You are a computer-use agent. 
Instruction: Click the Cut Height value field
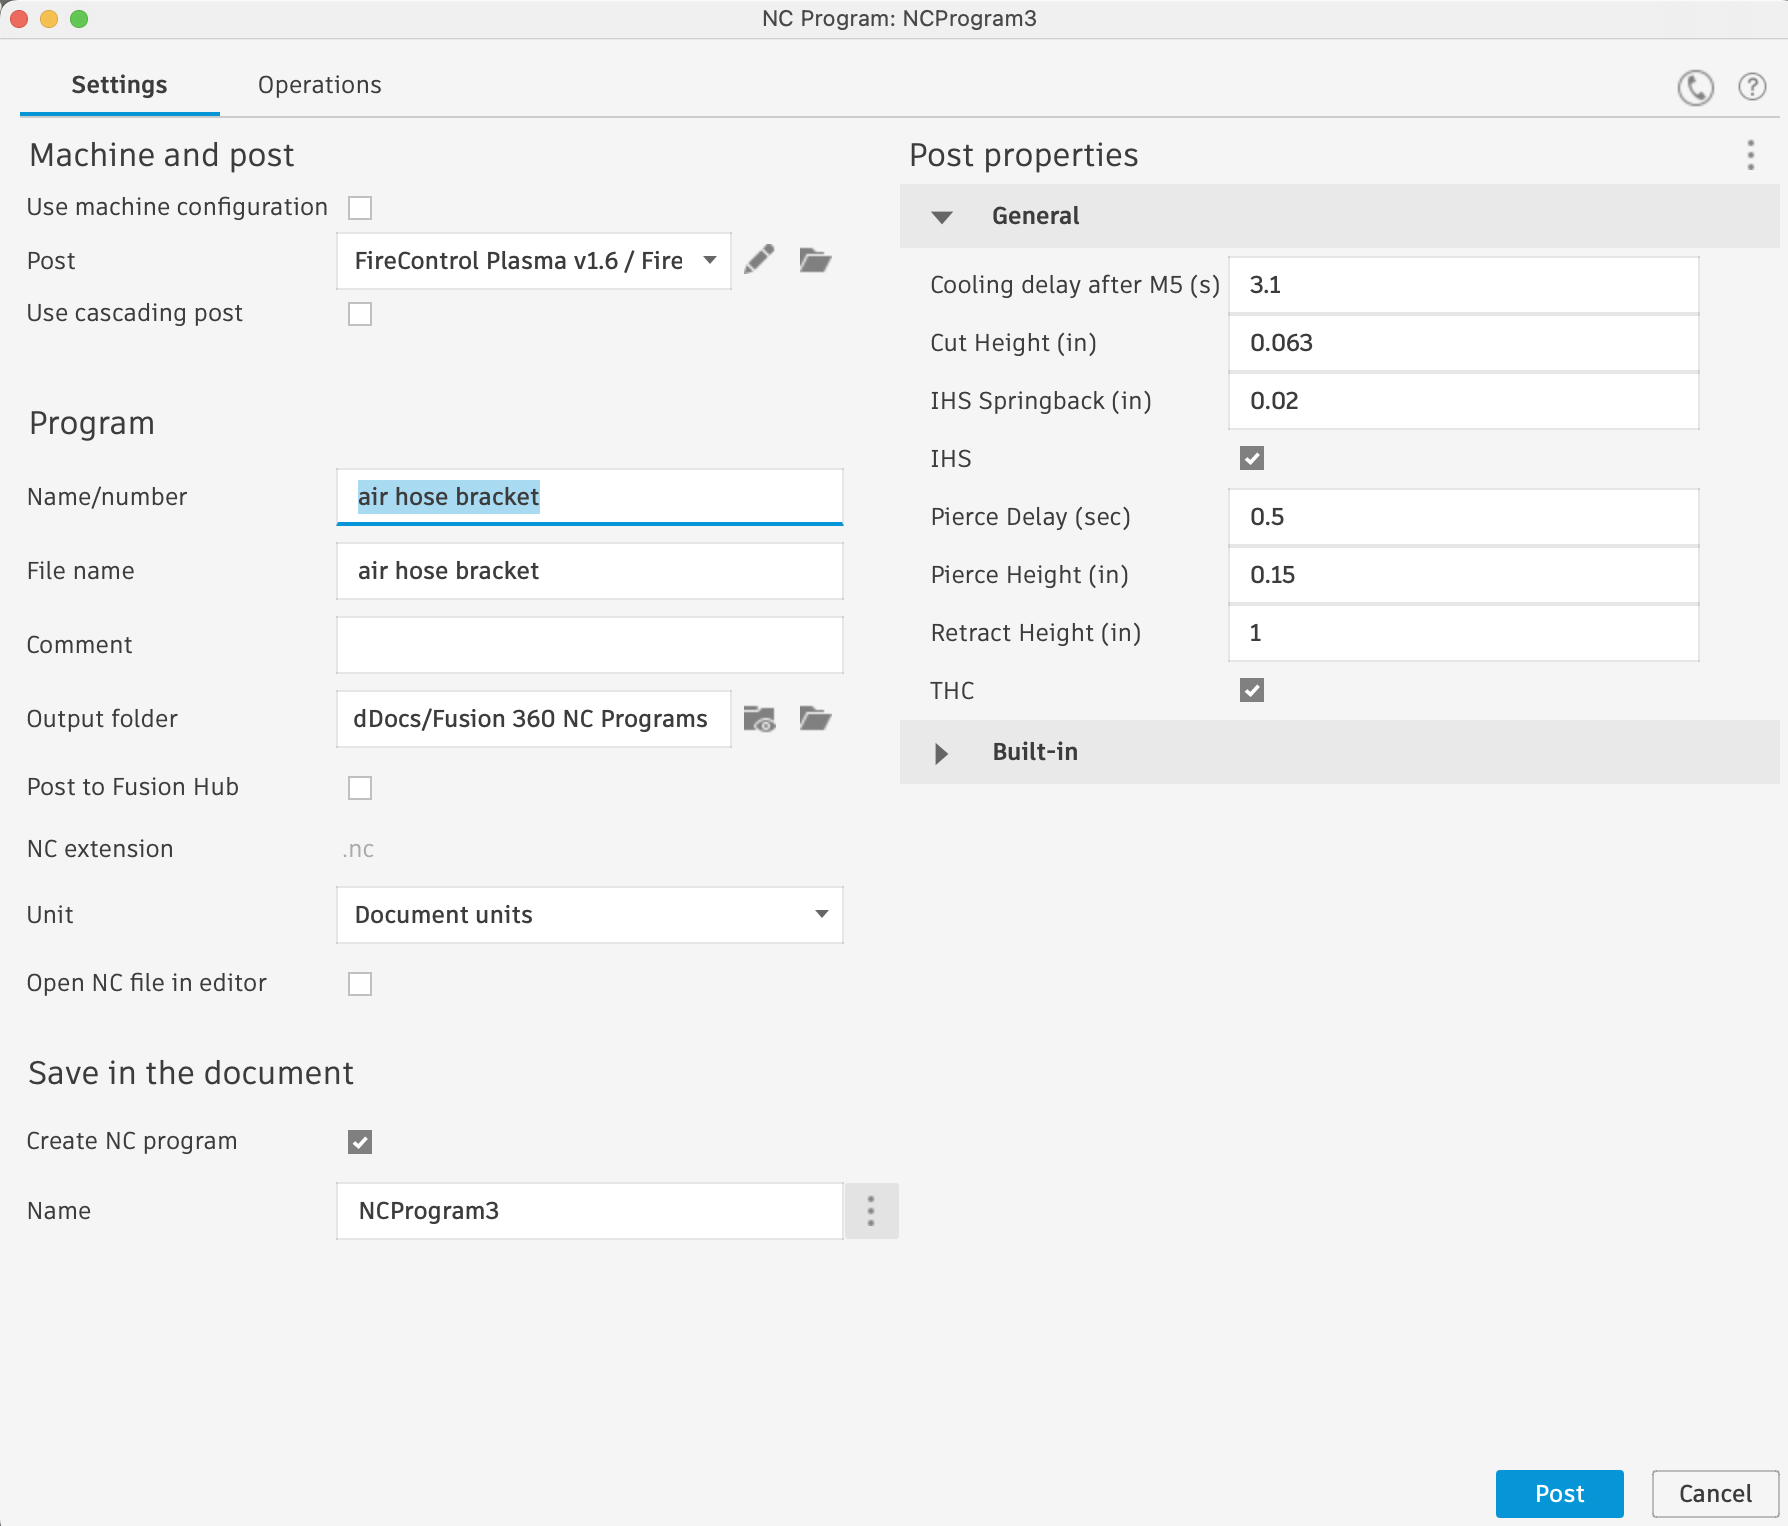point(1463,343)
